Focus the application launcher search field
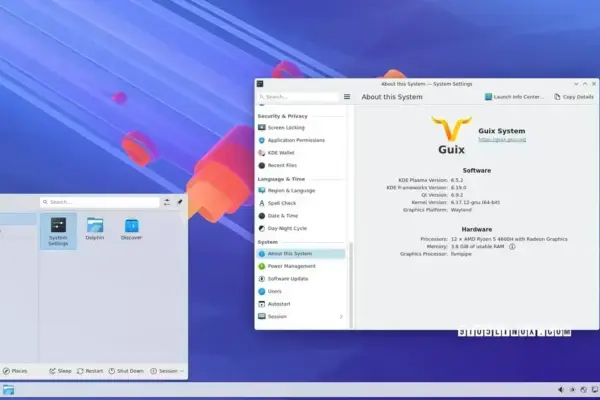Screen dimensions: 600x400 coord(100,202)
